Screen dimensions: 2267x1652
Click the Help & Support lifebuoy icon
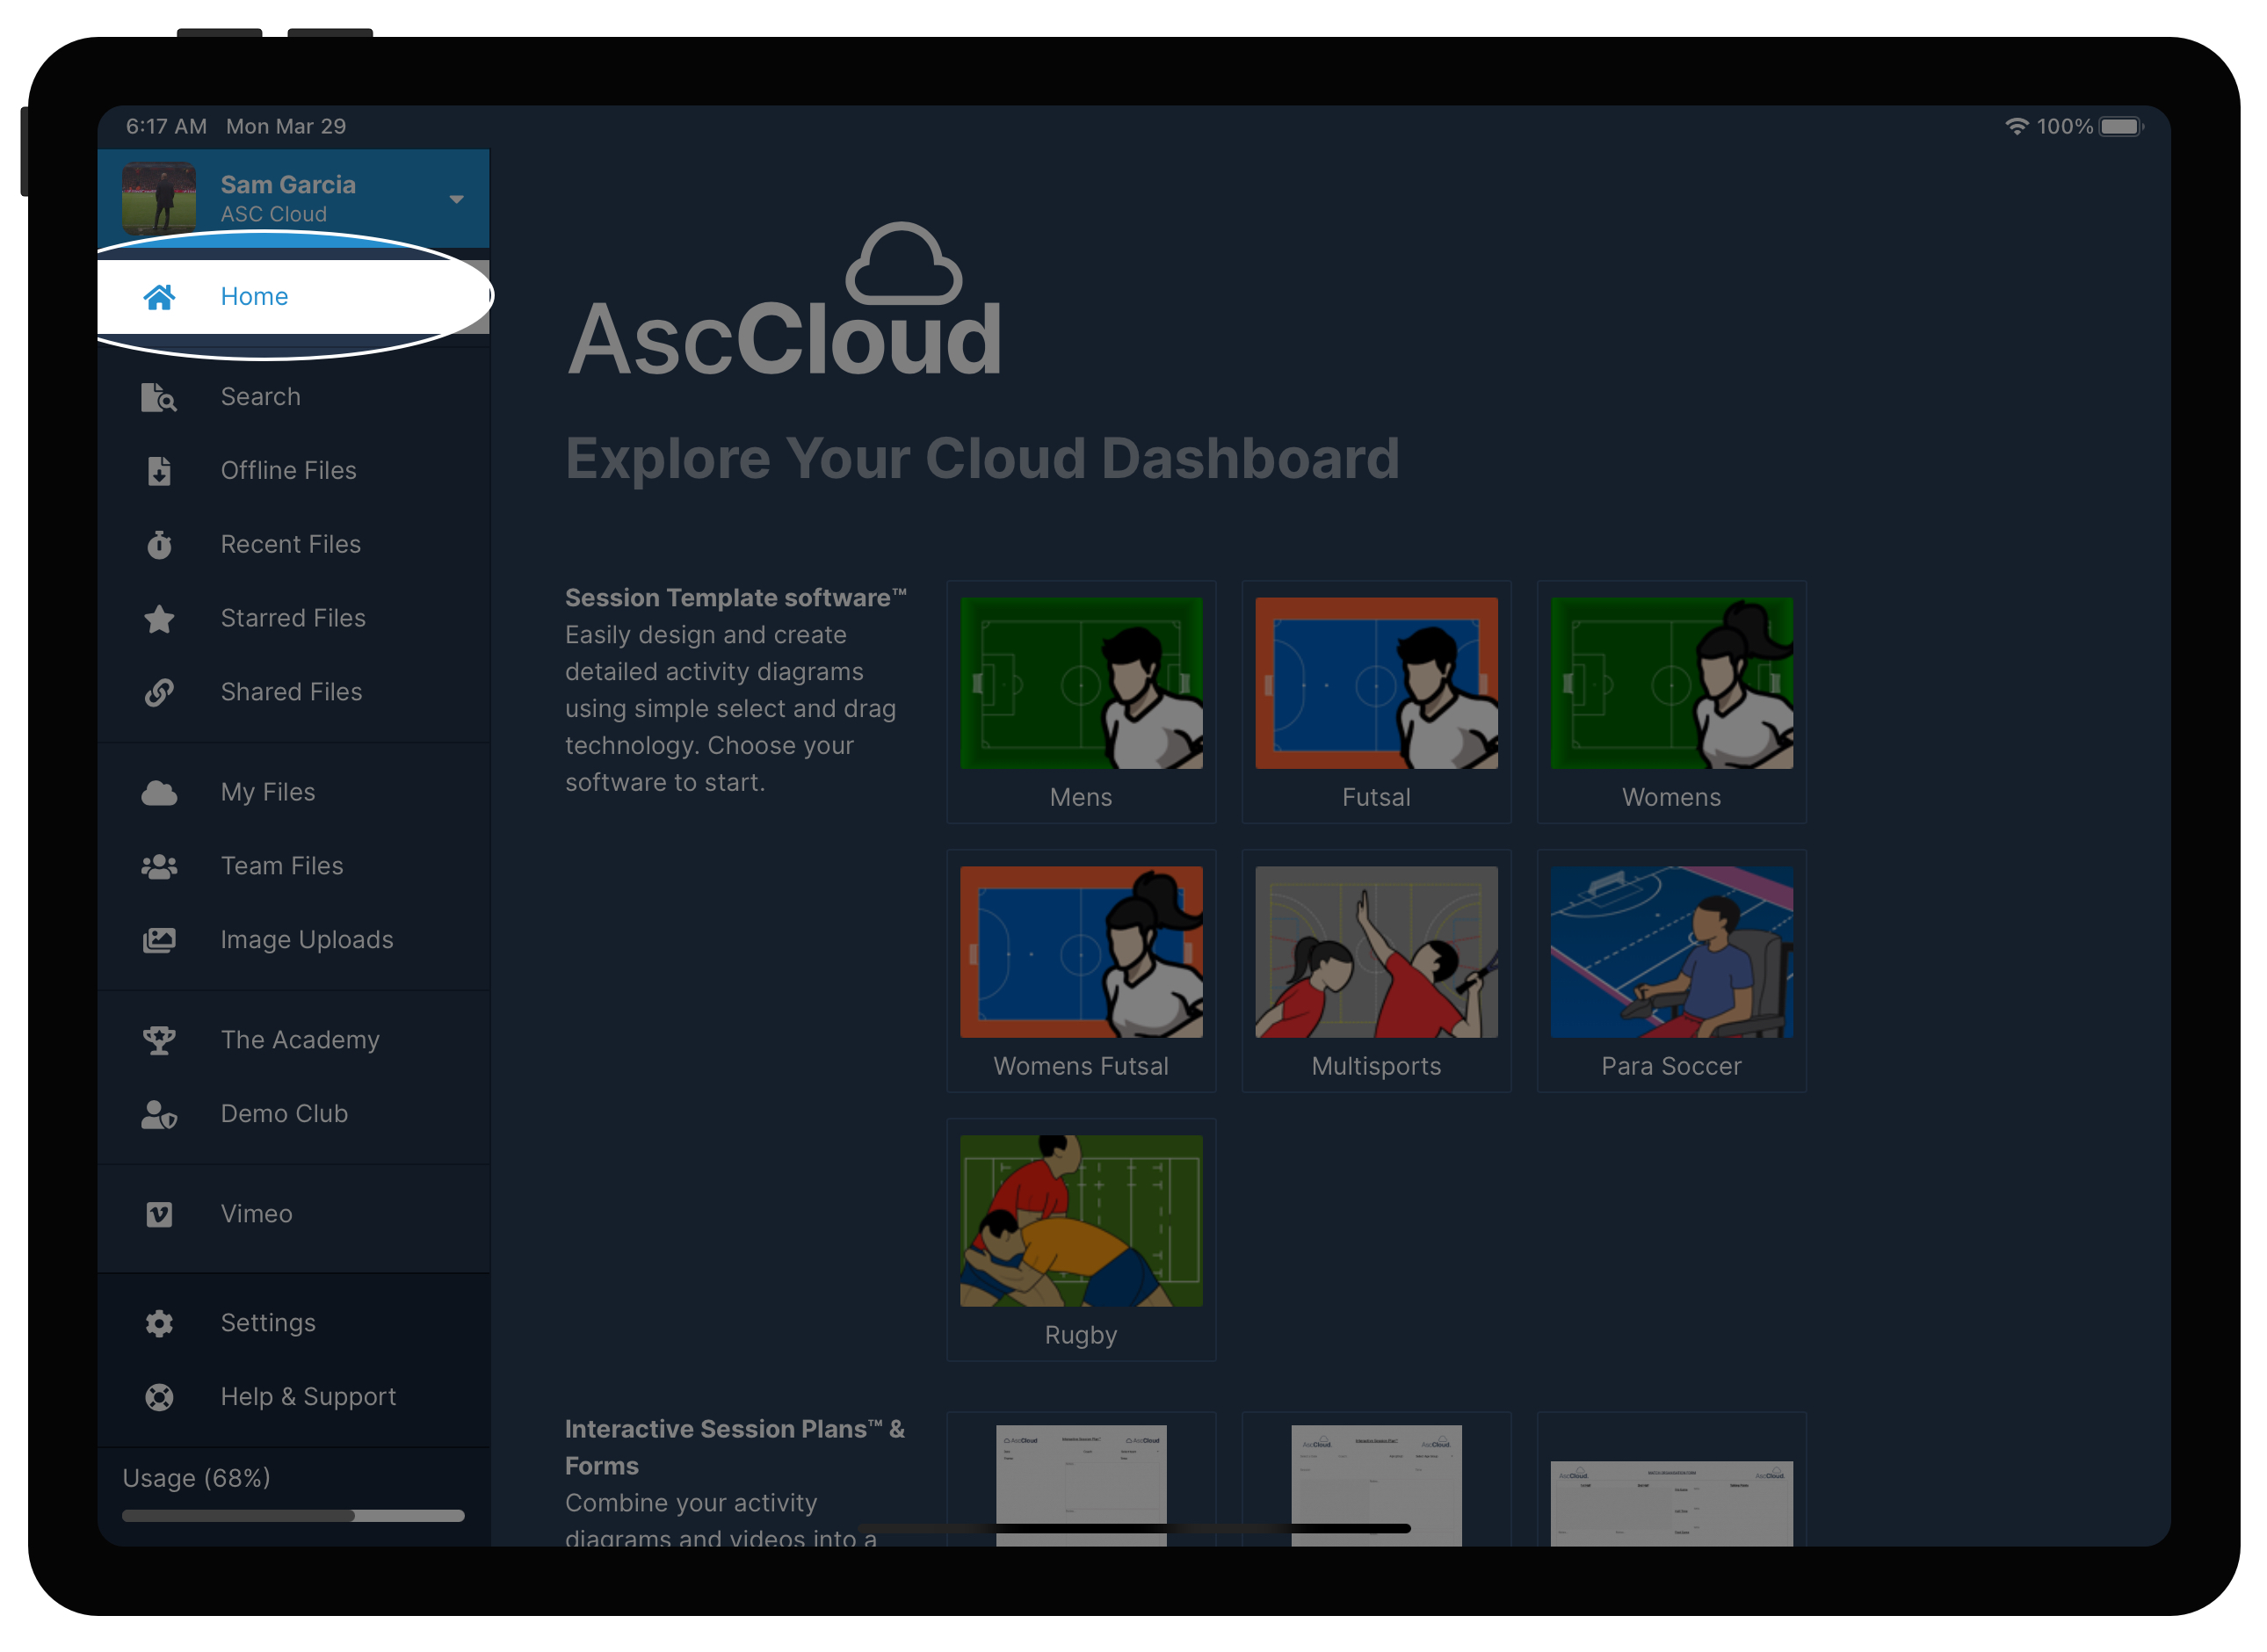tap(159, 1398)
